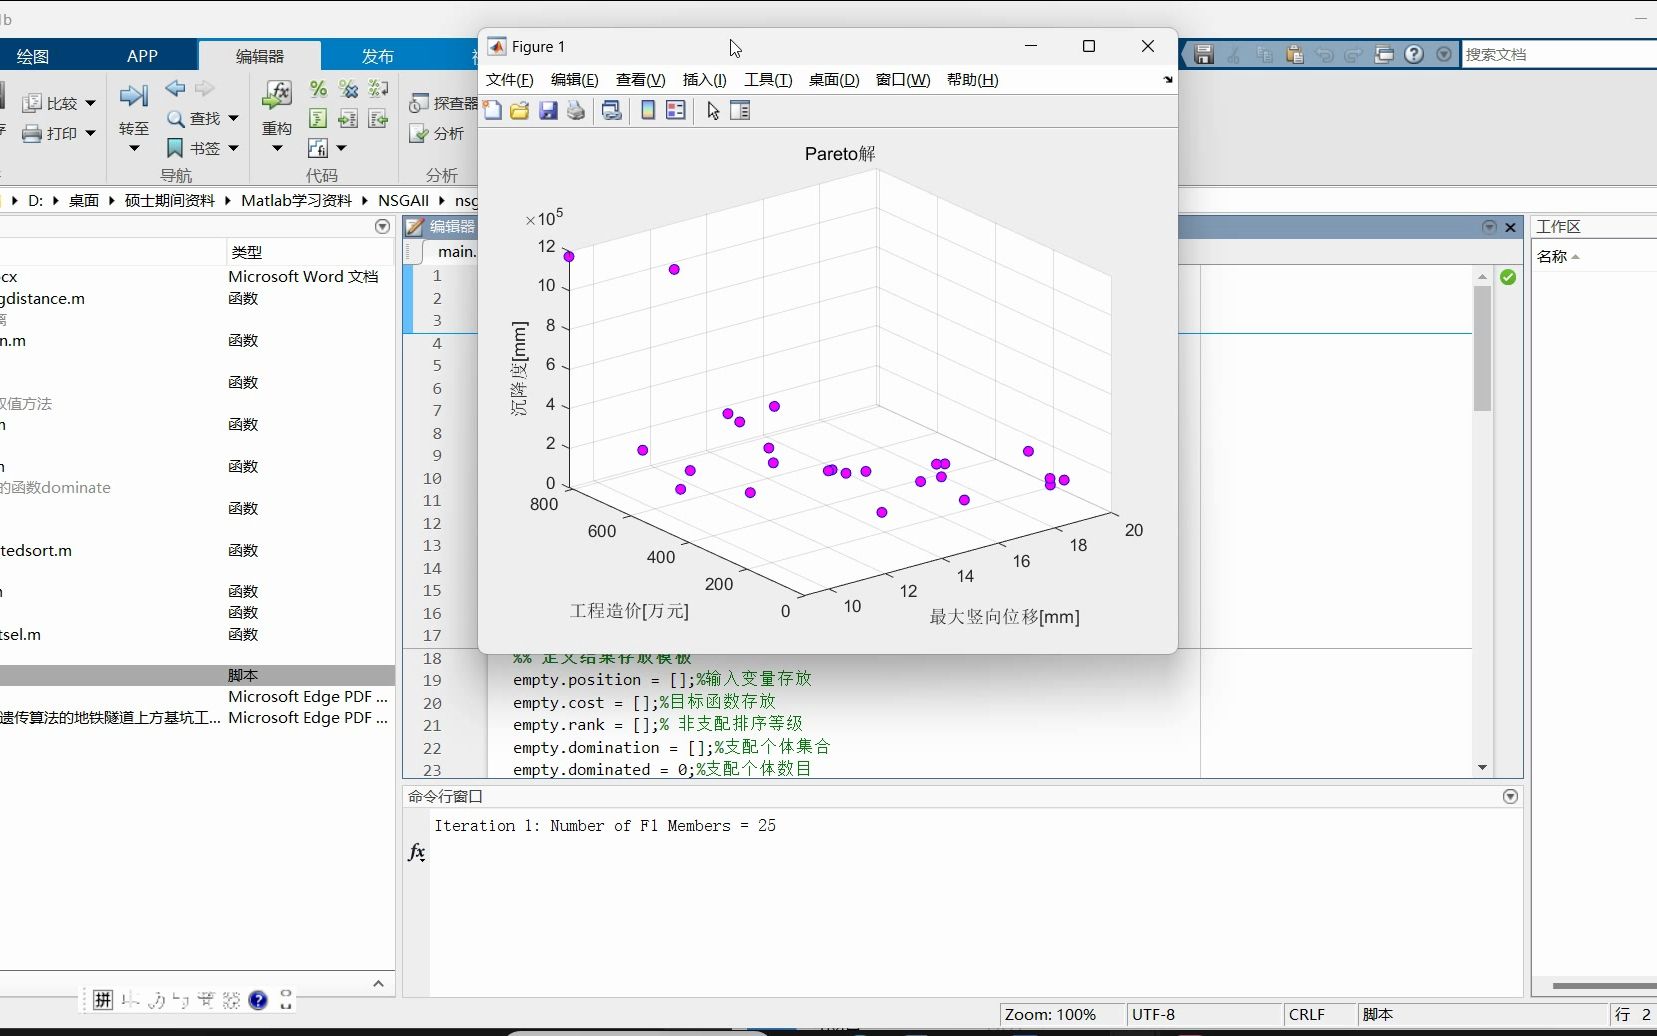
Task: Click the 转至 (Go To) arrow icon
Action: 134,96
